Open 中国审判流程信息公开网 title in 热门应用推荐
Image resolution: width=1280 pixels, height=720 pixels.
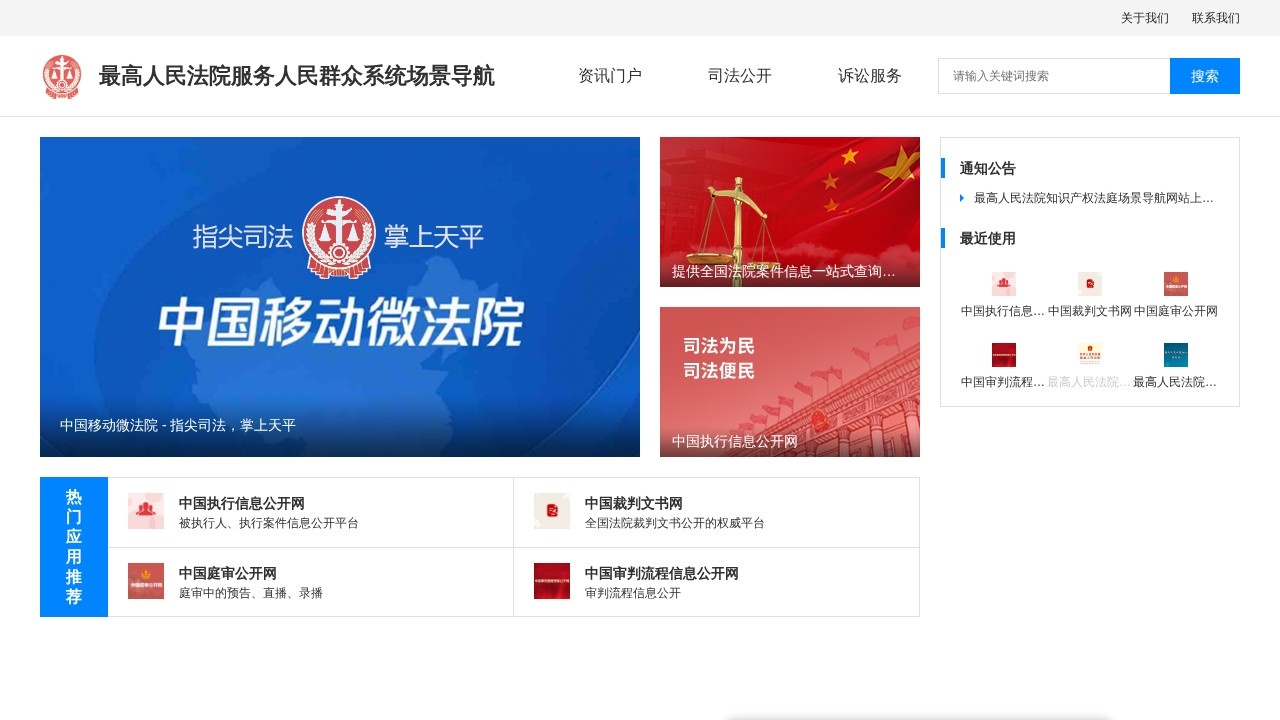(662, 573)
